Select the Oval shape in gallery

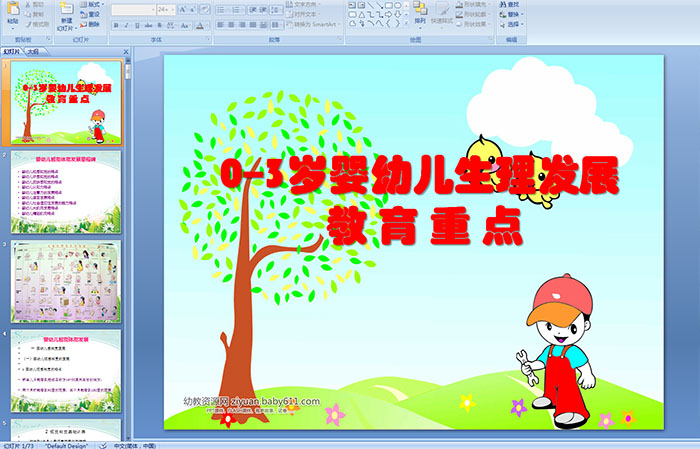398,5
